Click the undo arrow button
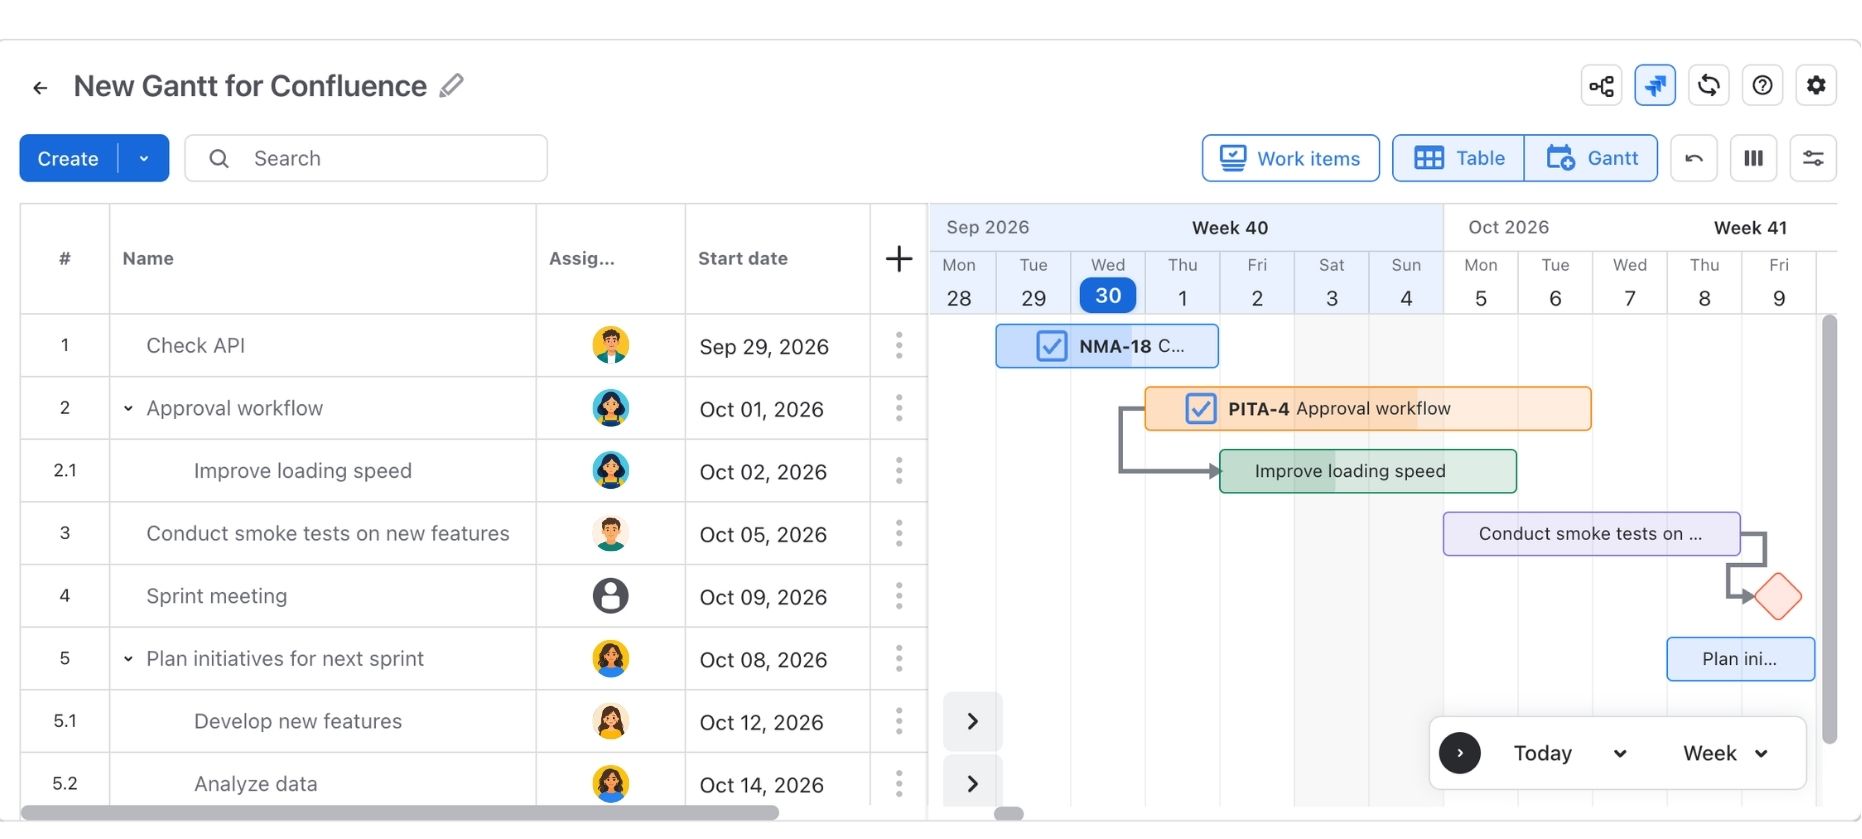 click(x=1694, y=158)
